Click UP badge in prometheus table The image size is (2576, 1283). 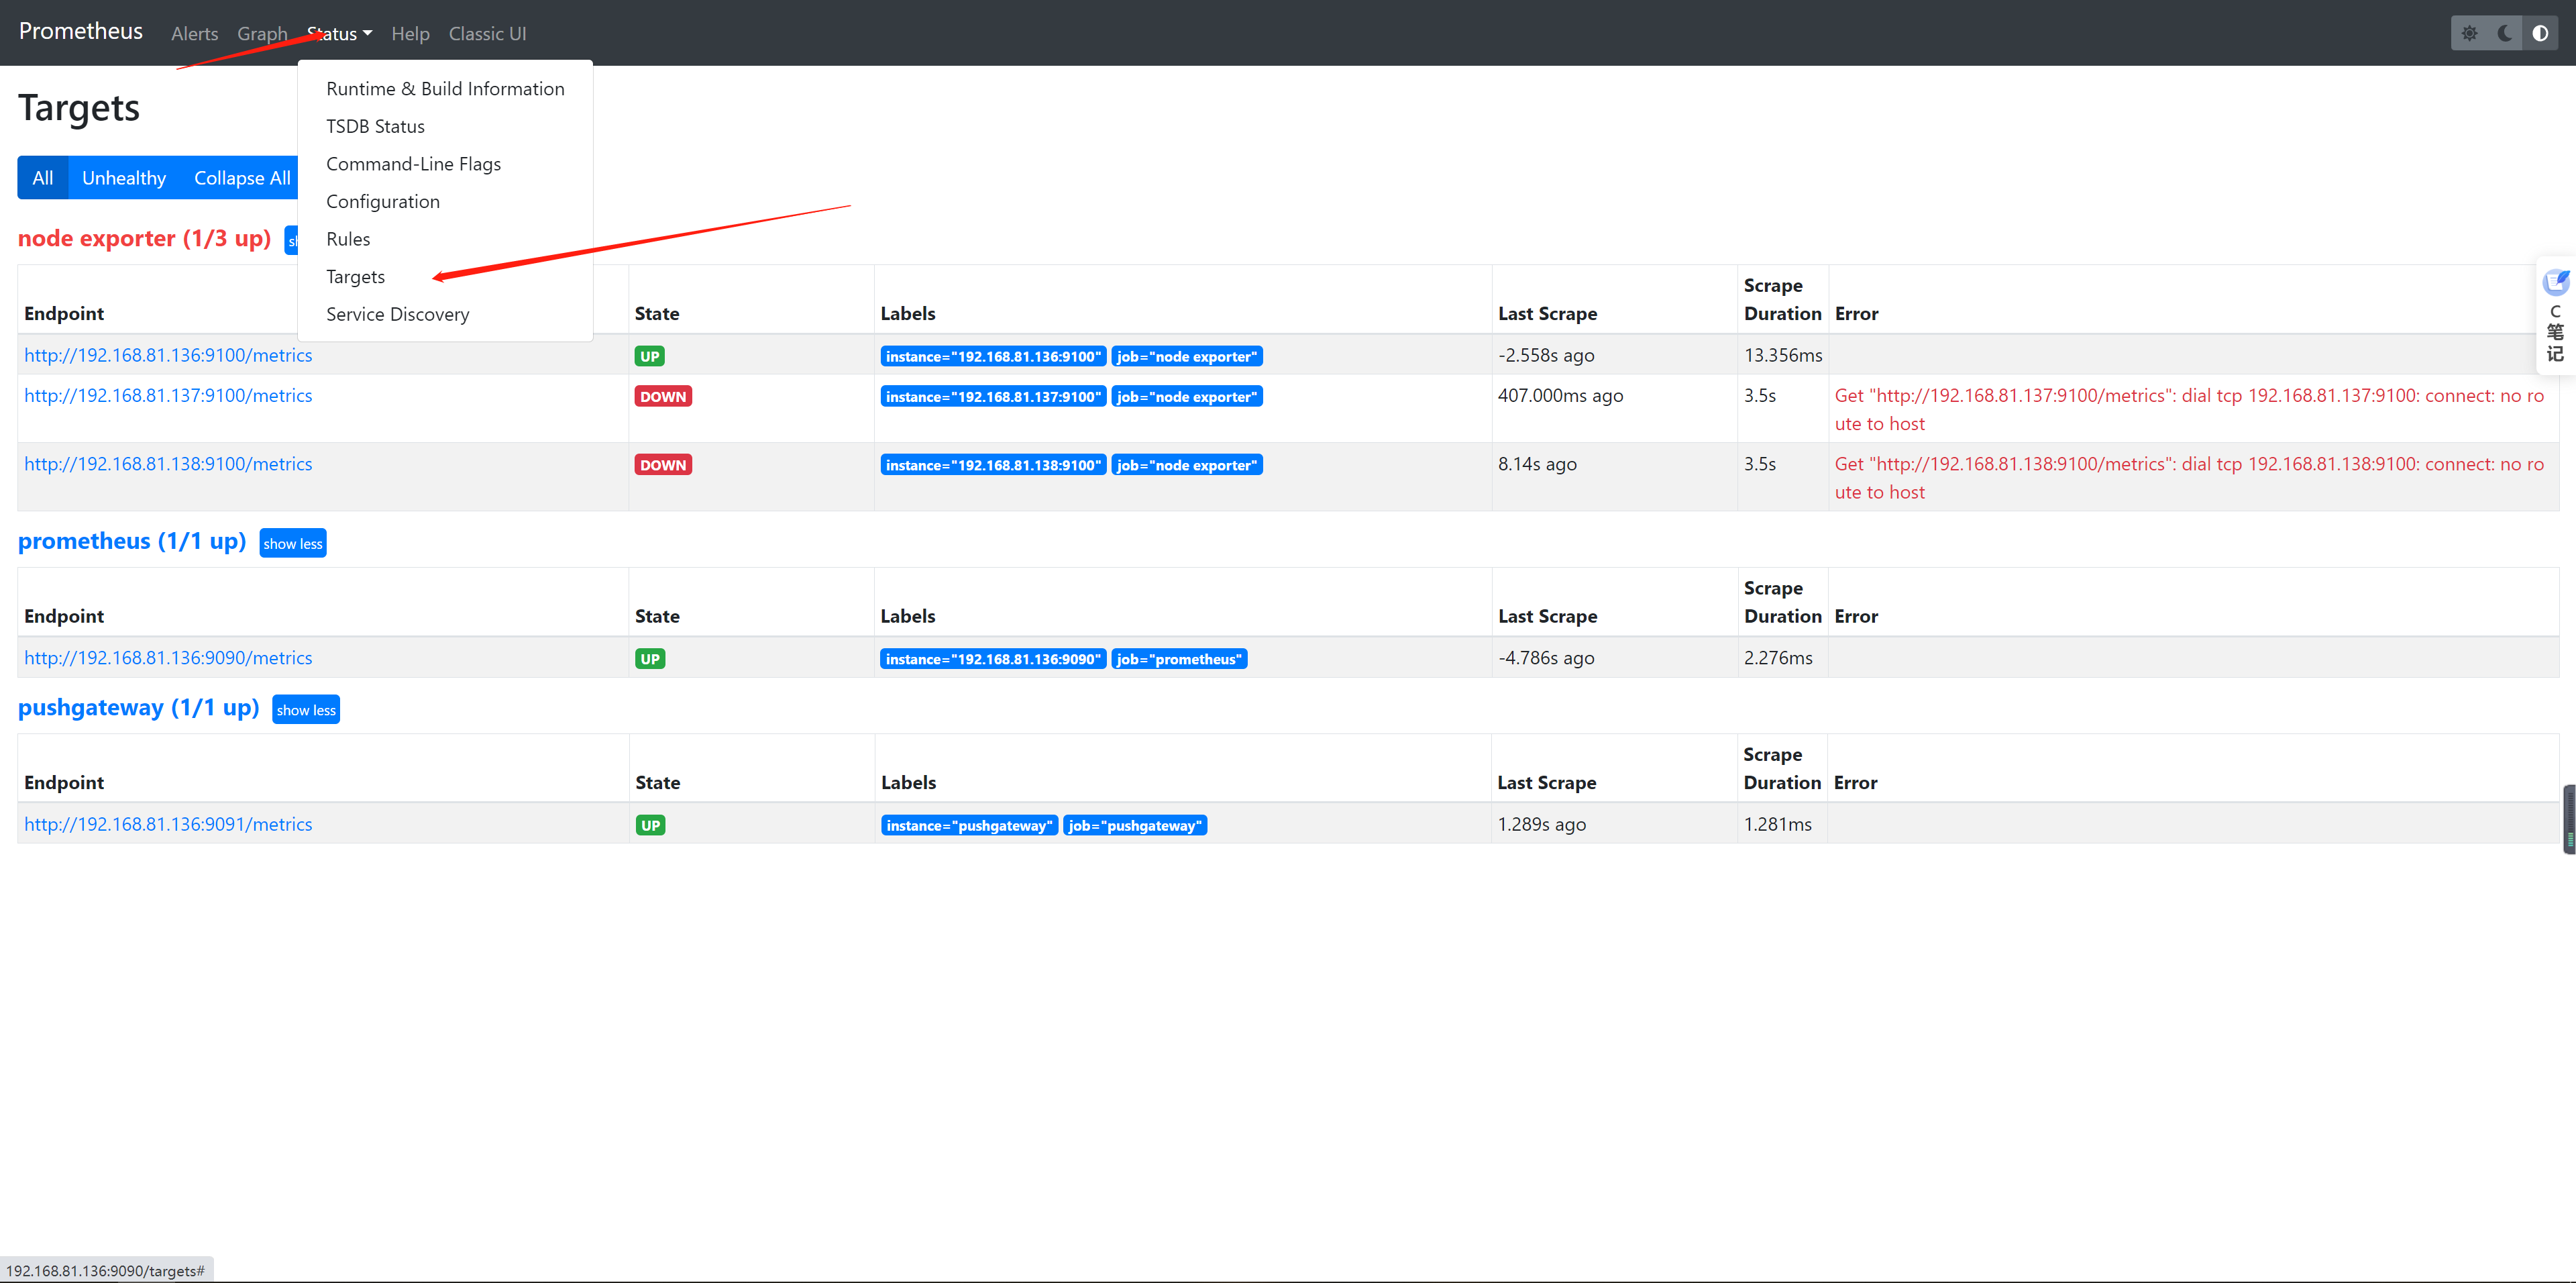[x=650, y=659]
